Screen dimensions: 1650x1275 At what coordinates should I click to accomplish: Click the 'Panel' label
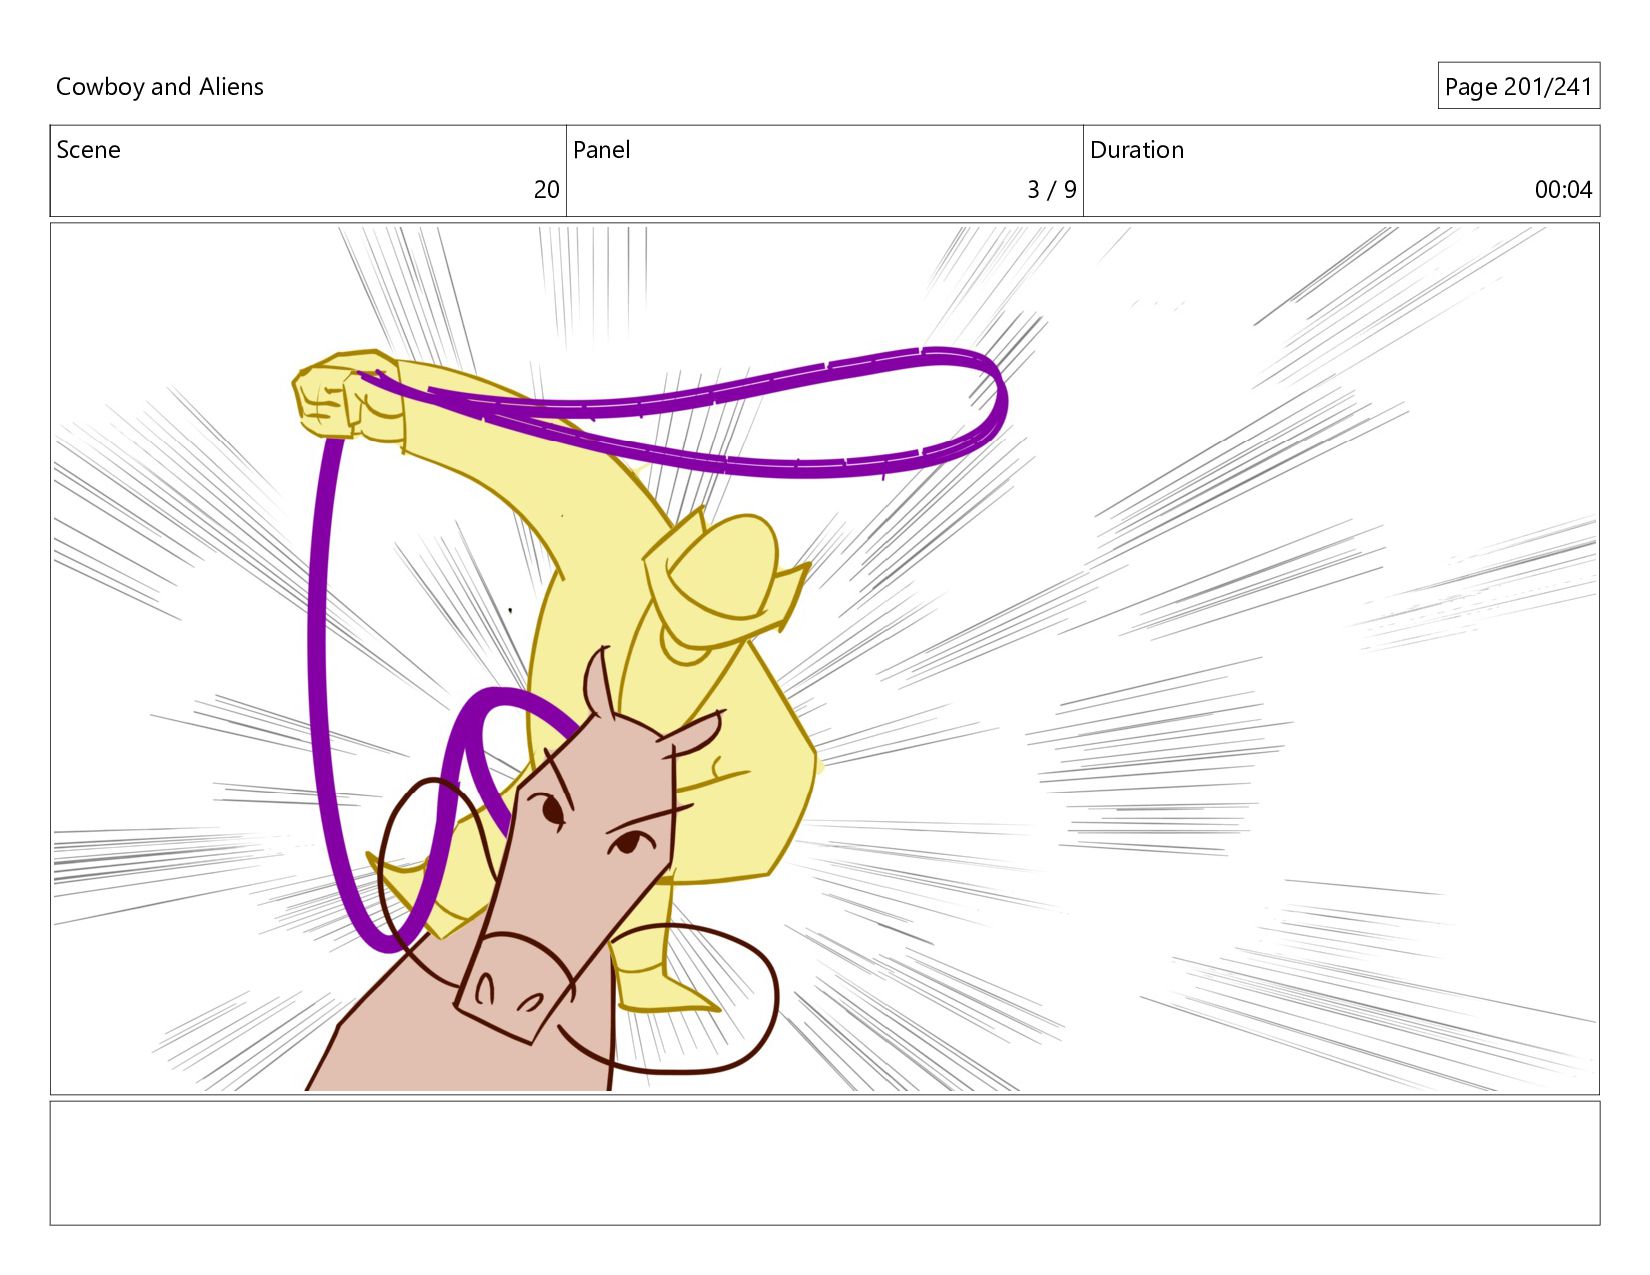(601, 150)
